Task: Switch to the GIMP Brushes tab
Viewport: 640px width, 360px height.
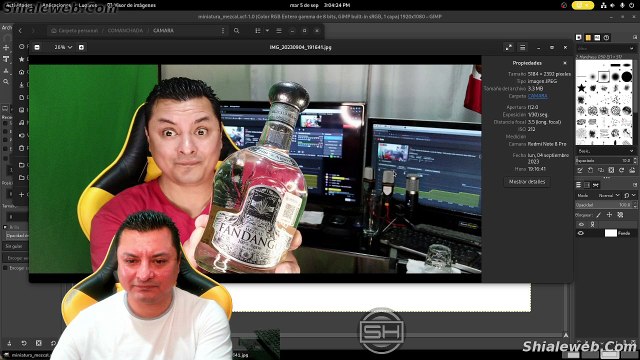Action: 579,38
